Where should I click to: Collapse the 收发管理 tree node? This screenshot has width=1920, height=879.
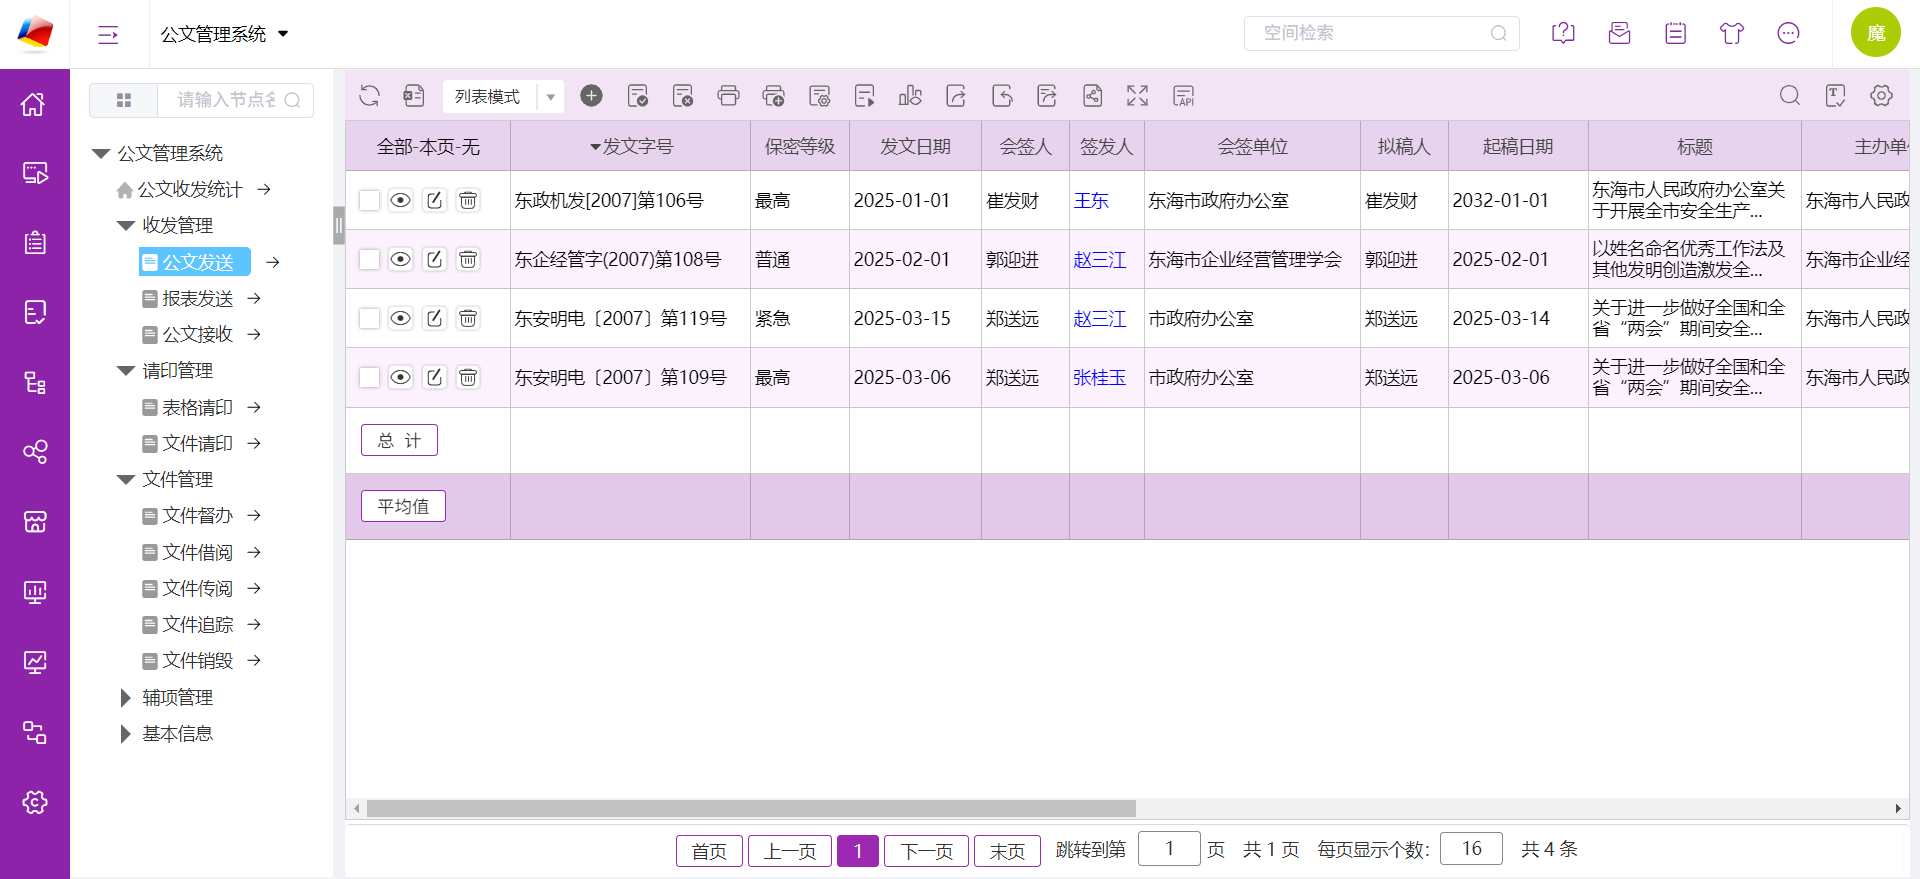tap(126, 225)
